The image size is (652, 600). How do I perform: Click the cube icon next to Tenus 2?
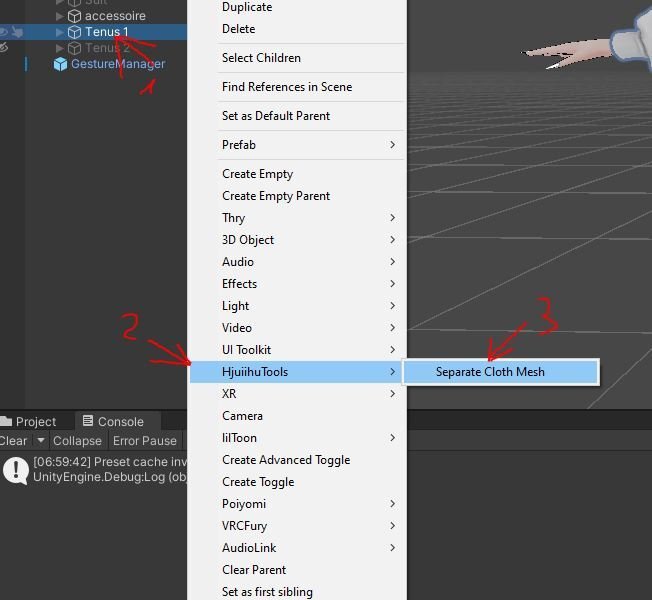pos(74,48)
